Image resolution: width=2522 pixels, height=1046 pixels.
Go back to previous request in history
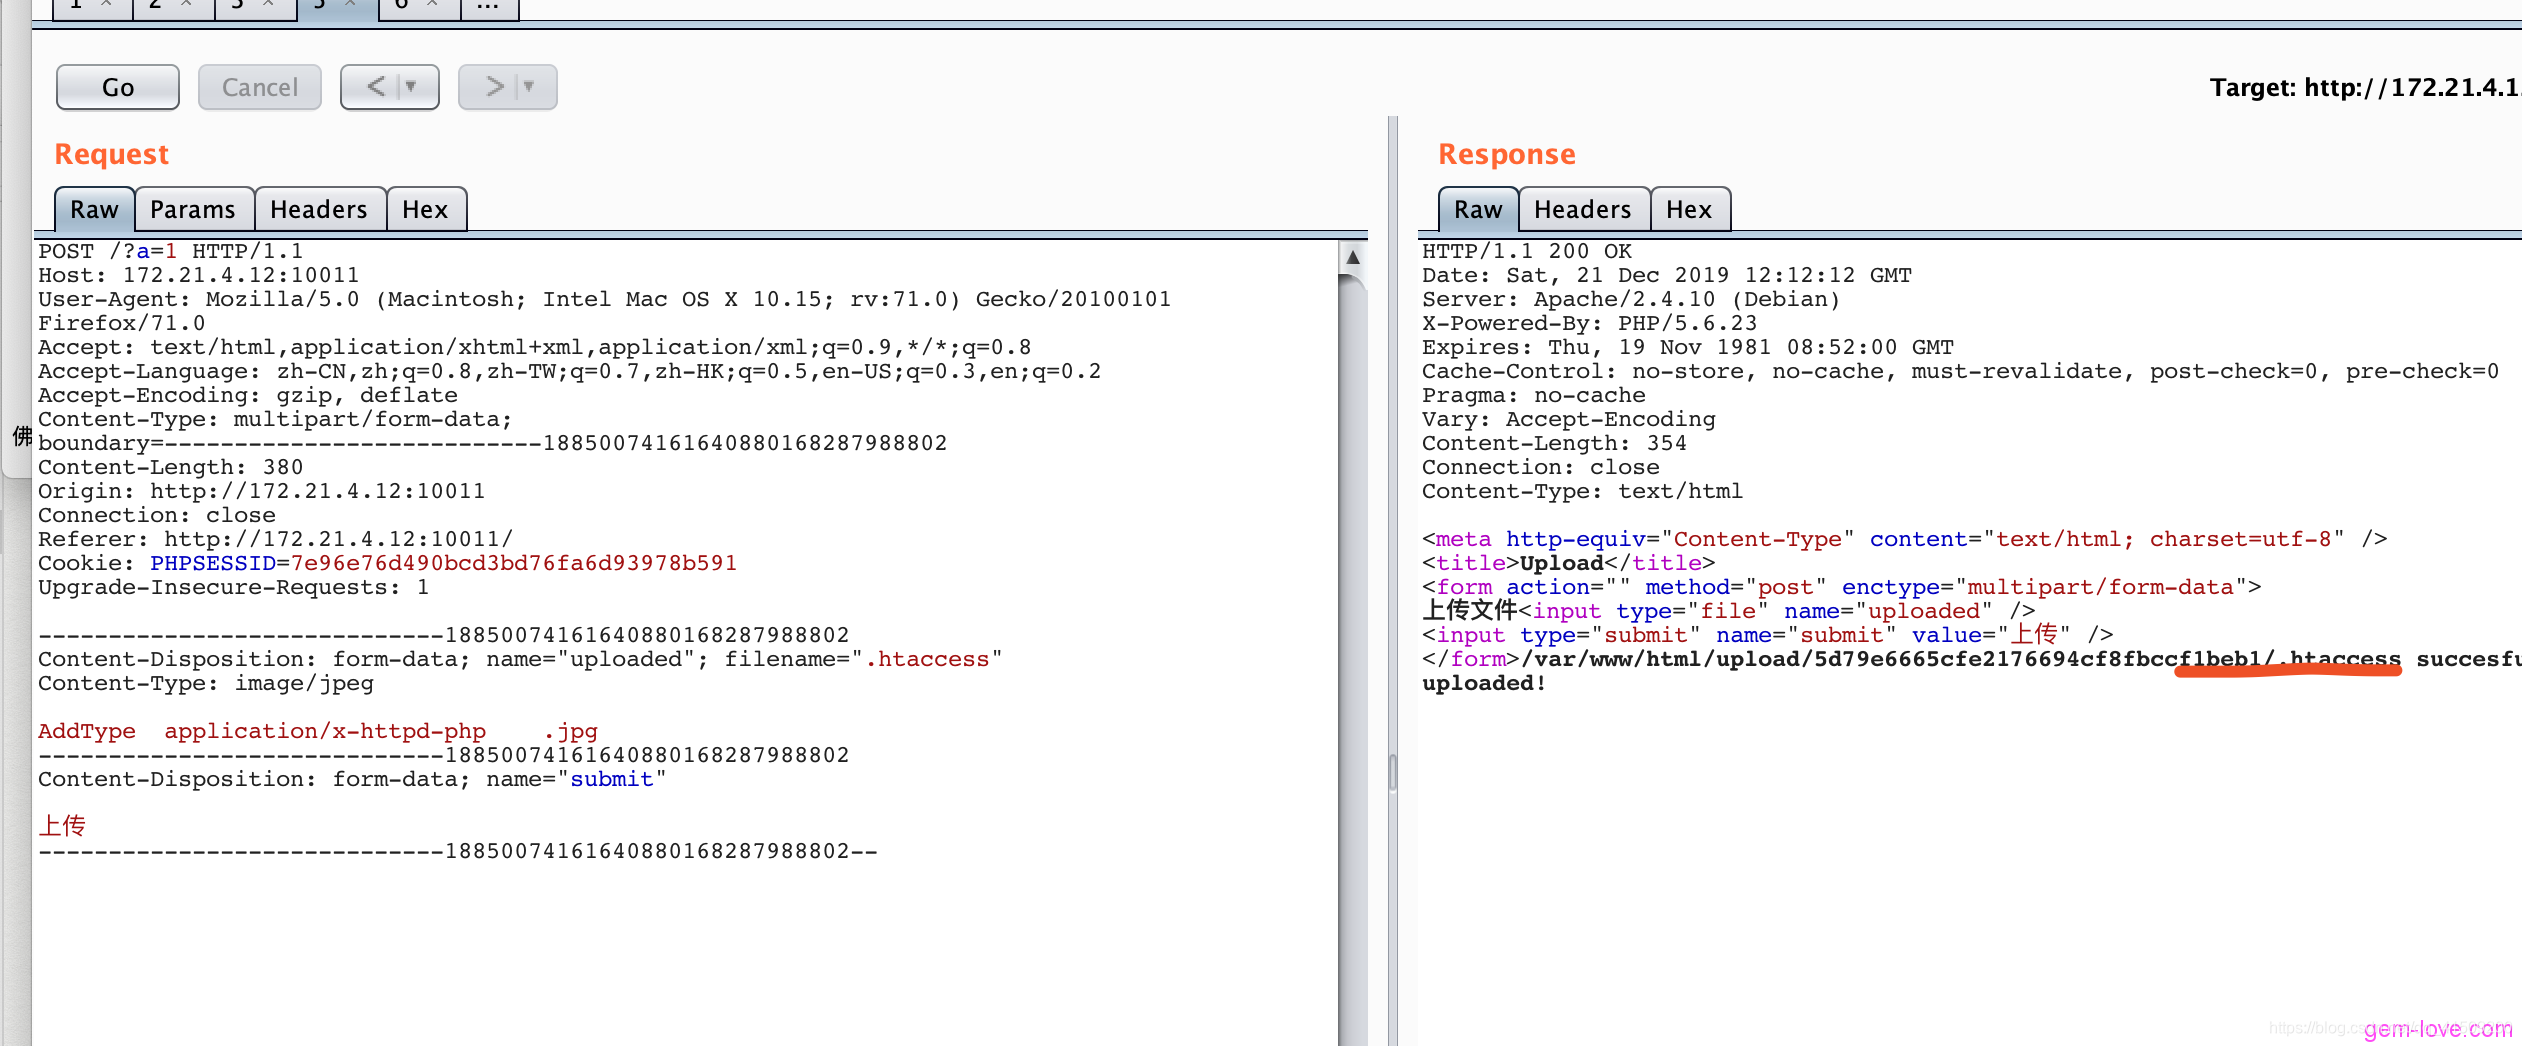[375, 87]
